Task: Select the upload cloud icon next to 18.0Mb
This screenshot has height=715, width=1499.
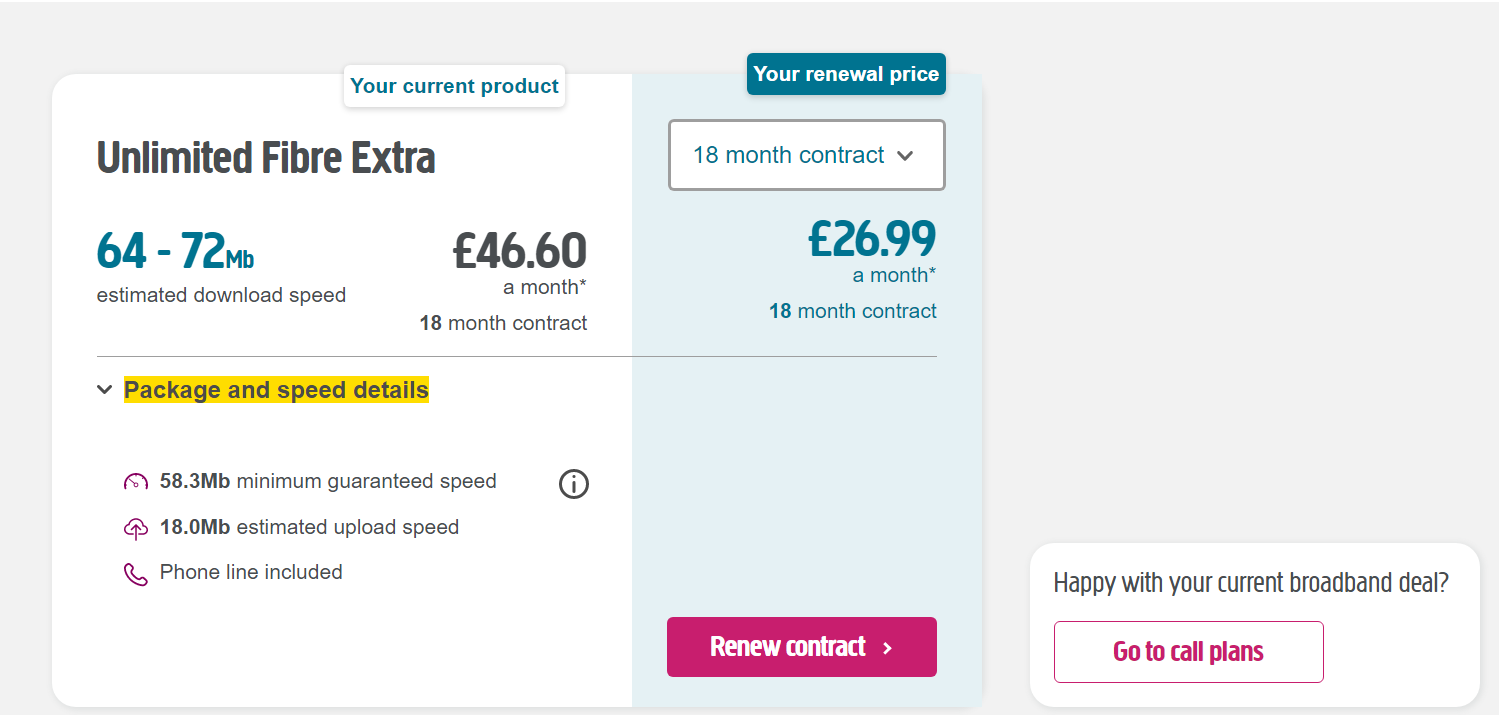Action: click(x=135, y=527)
